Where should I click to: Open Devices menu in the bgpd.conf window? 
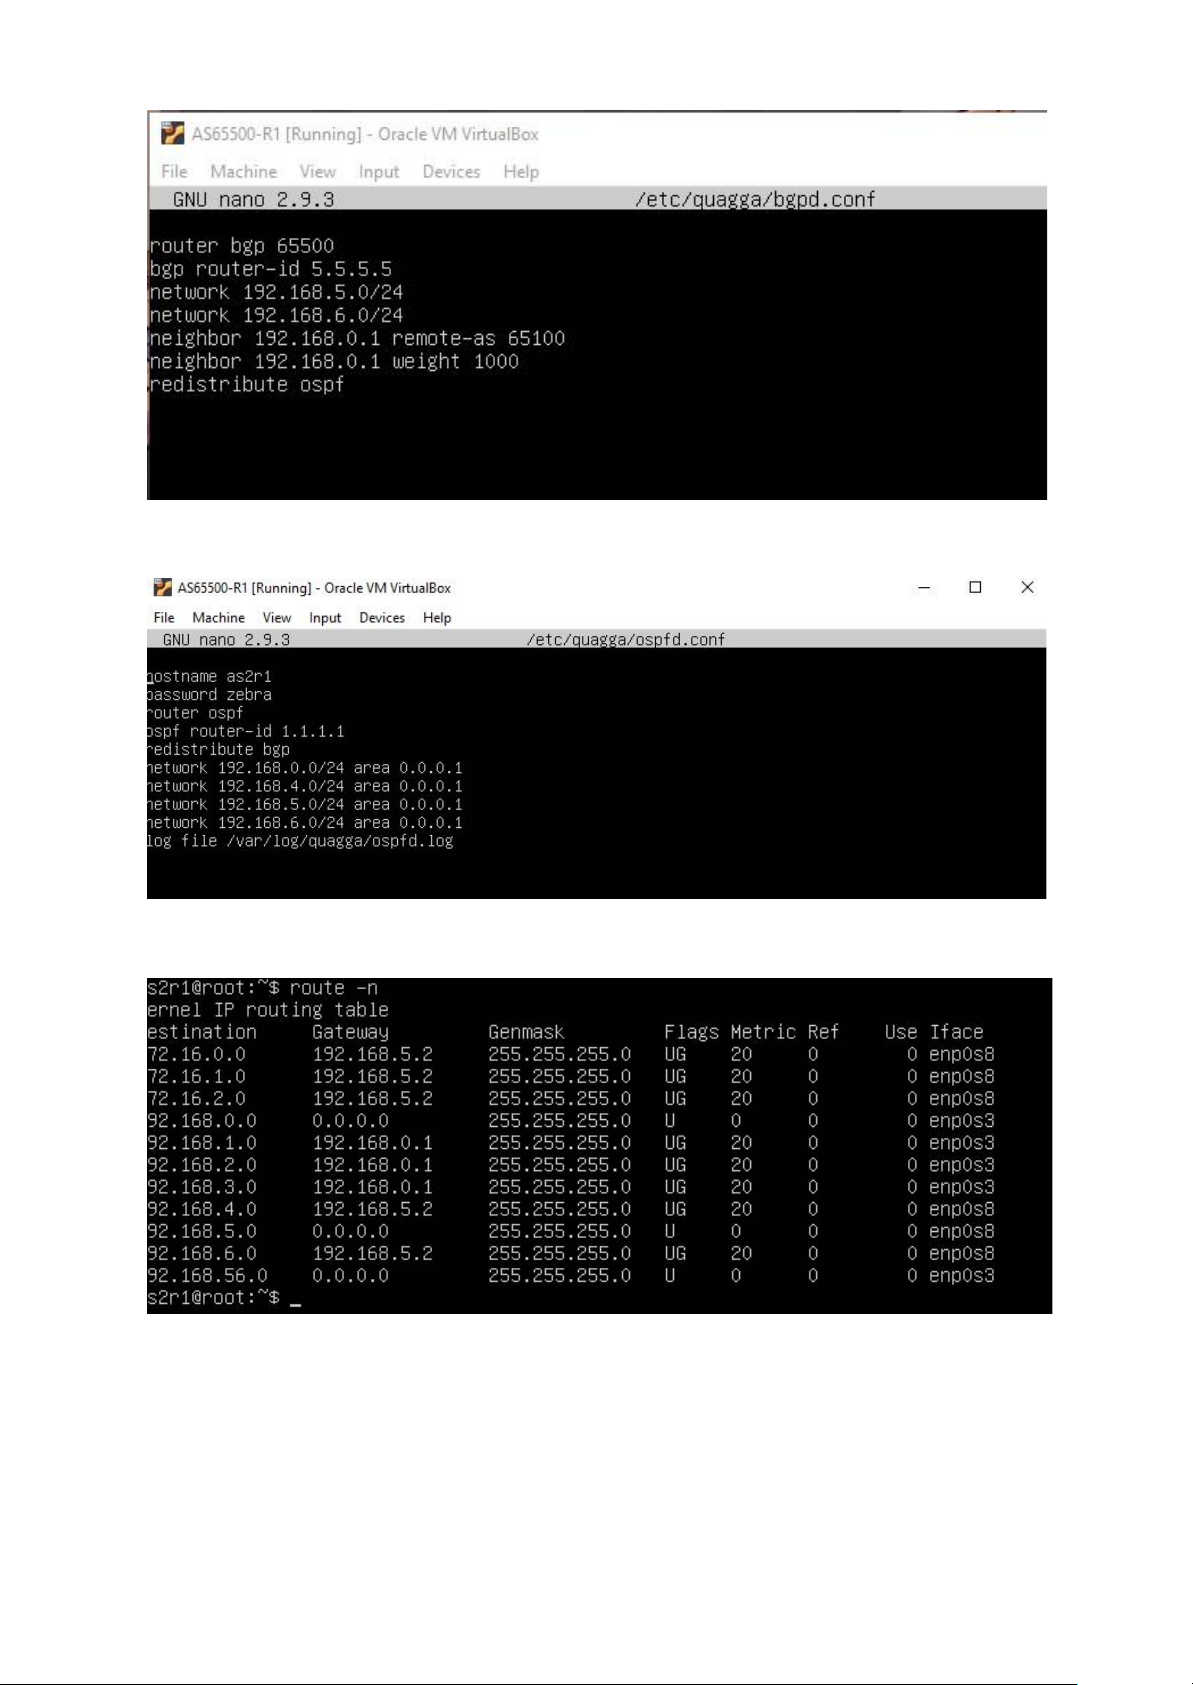click(451, 171)
